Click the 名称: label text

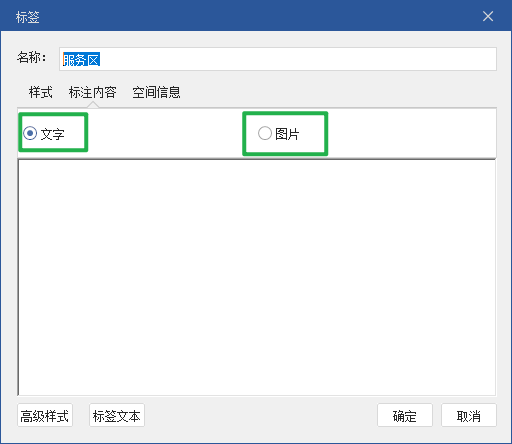[32, 57]
